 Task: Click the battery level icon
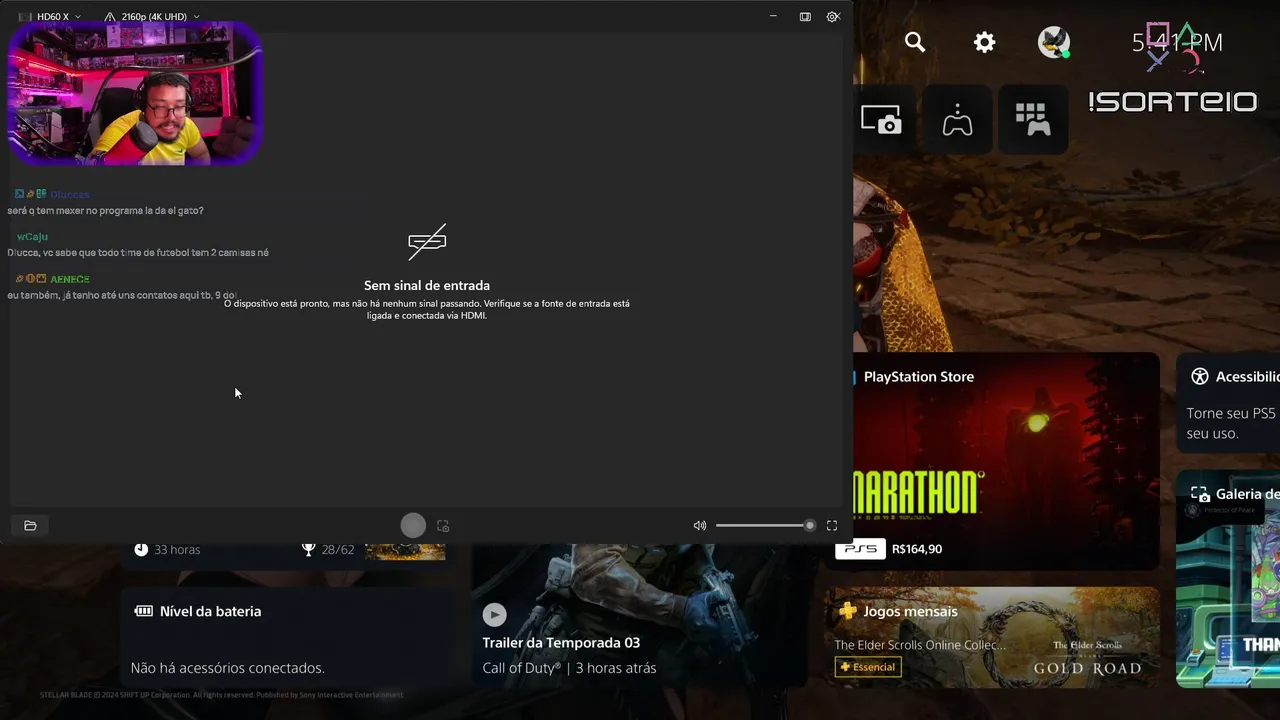click(143, 611)
